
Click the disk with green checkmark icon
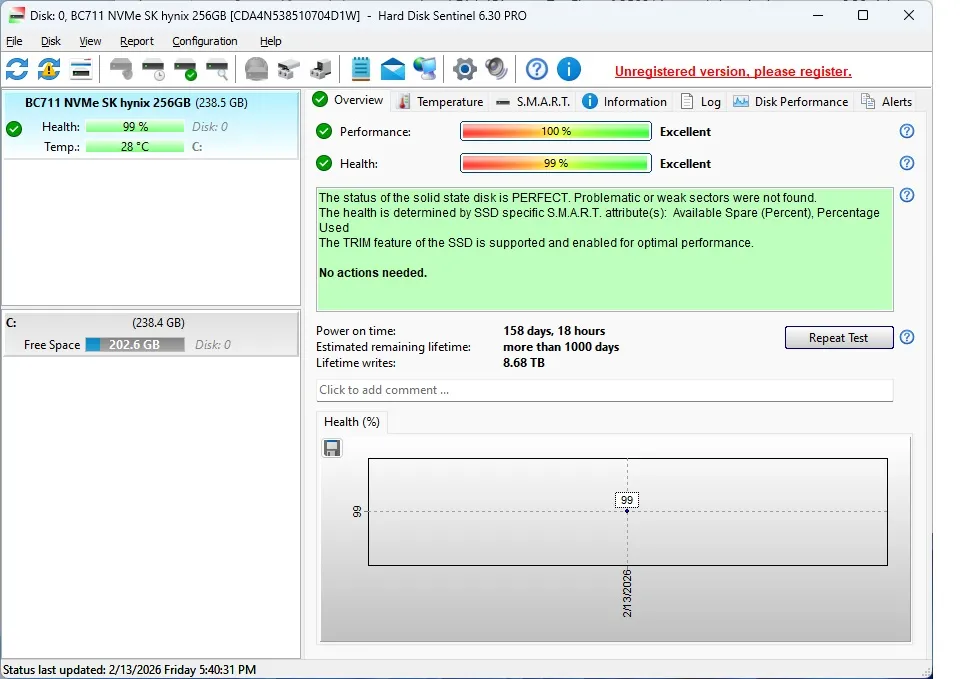(x=185, y=69)
